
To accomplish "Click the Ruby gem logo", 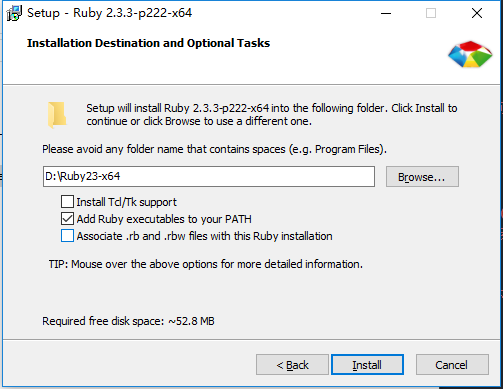I will coord(470,54).
